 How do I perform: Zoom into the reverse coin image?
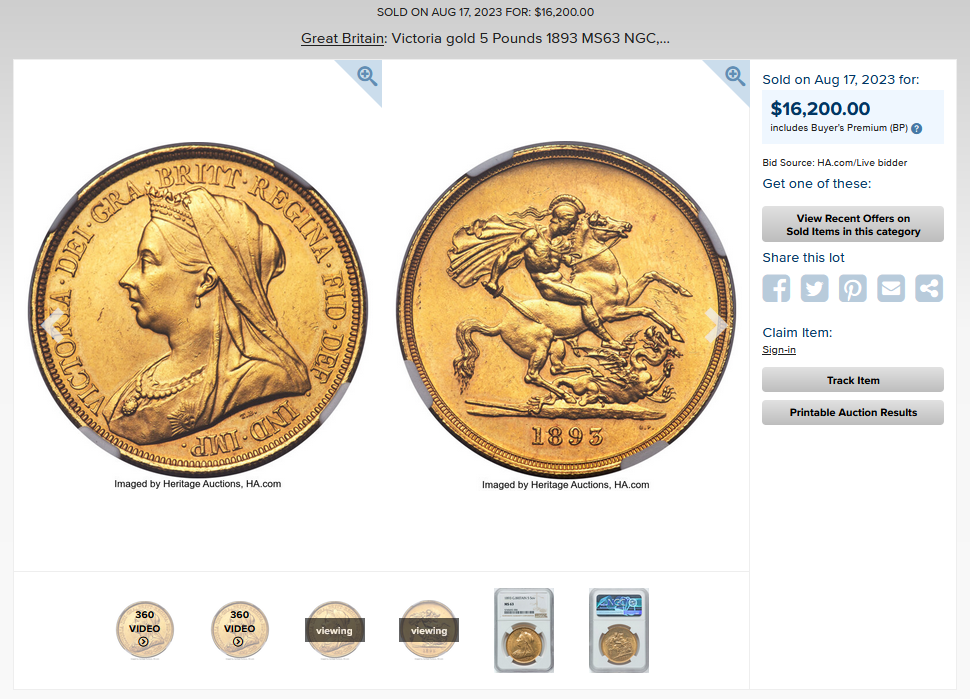[x=735, y=76]
